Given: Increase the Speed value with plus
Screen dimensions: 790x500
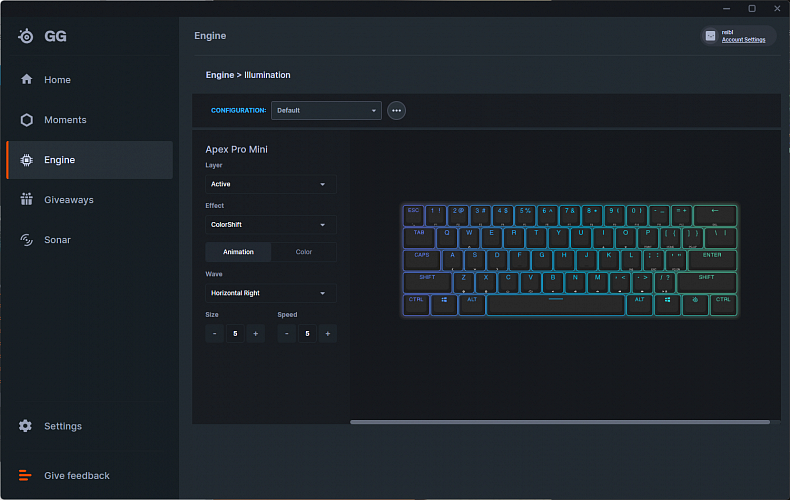Looking at the screenshot, I should 327,334.
